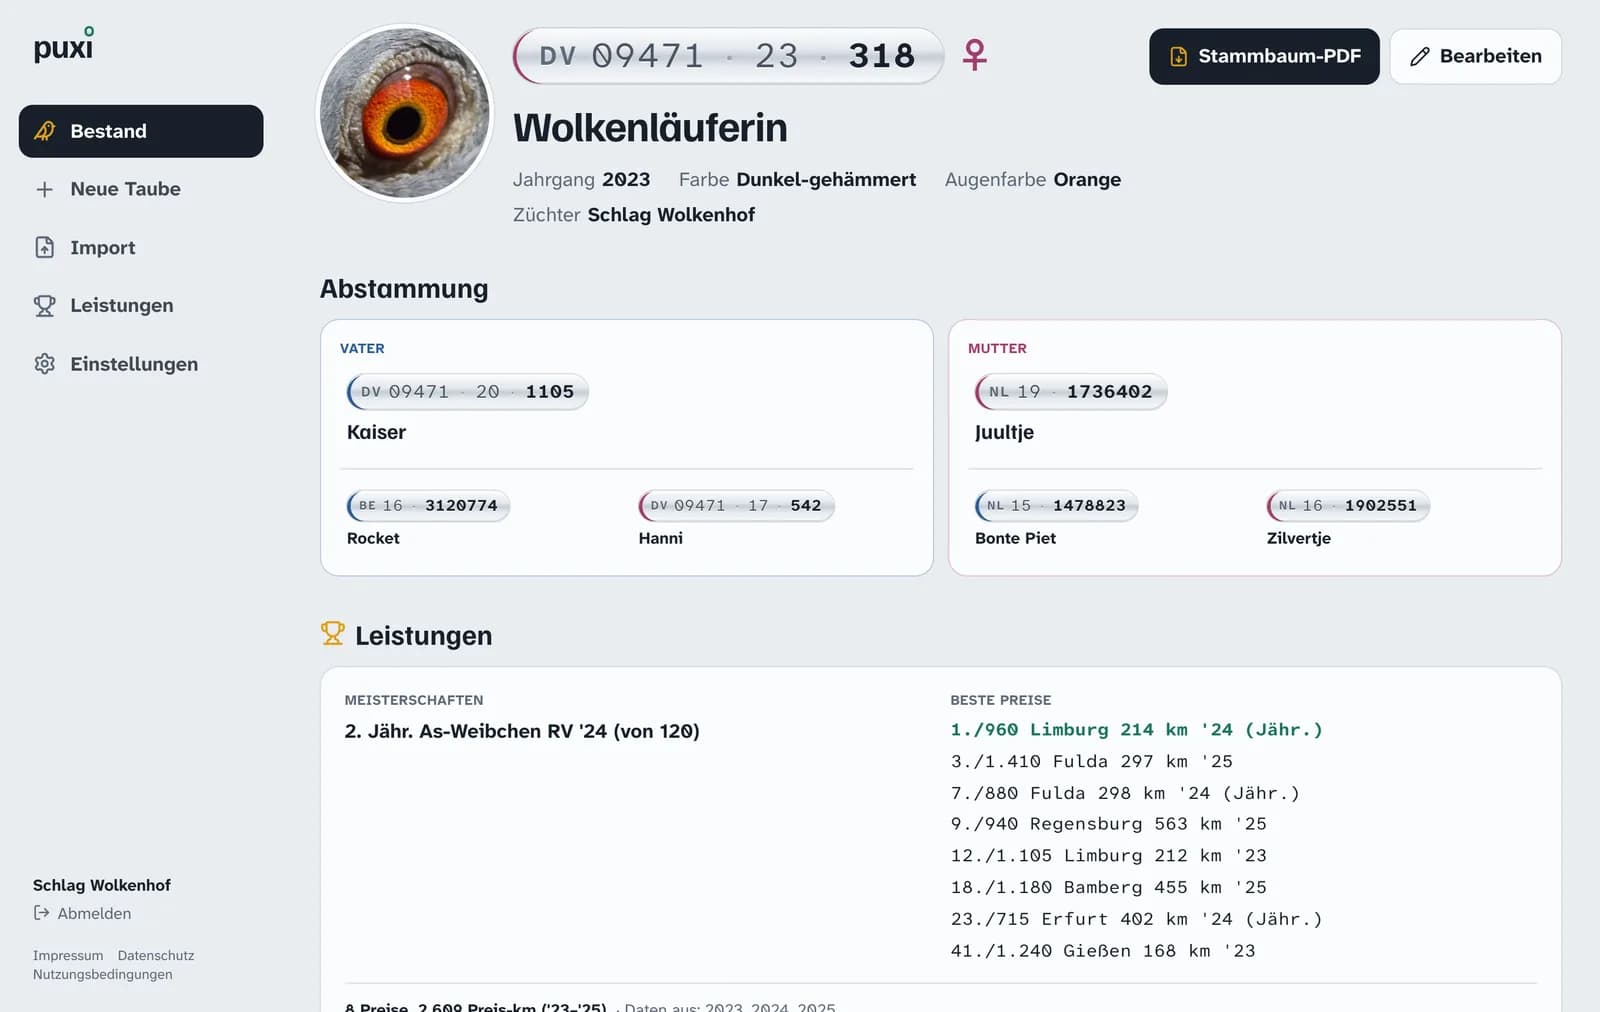Click the trophy icon next to Leistungen heading

tap(332, 633)
